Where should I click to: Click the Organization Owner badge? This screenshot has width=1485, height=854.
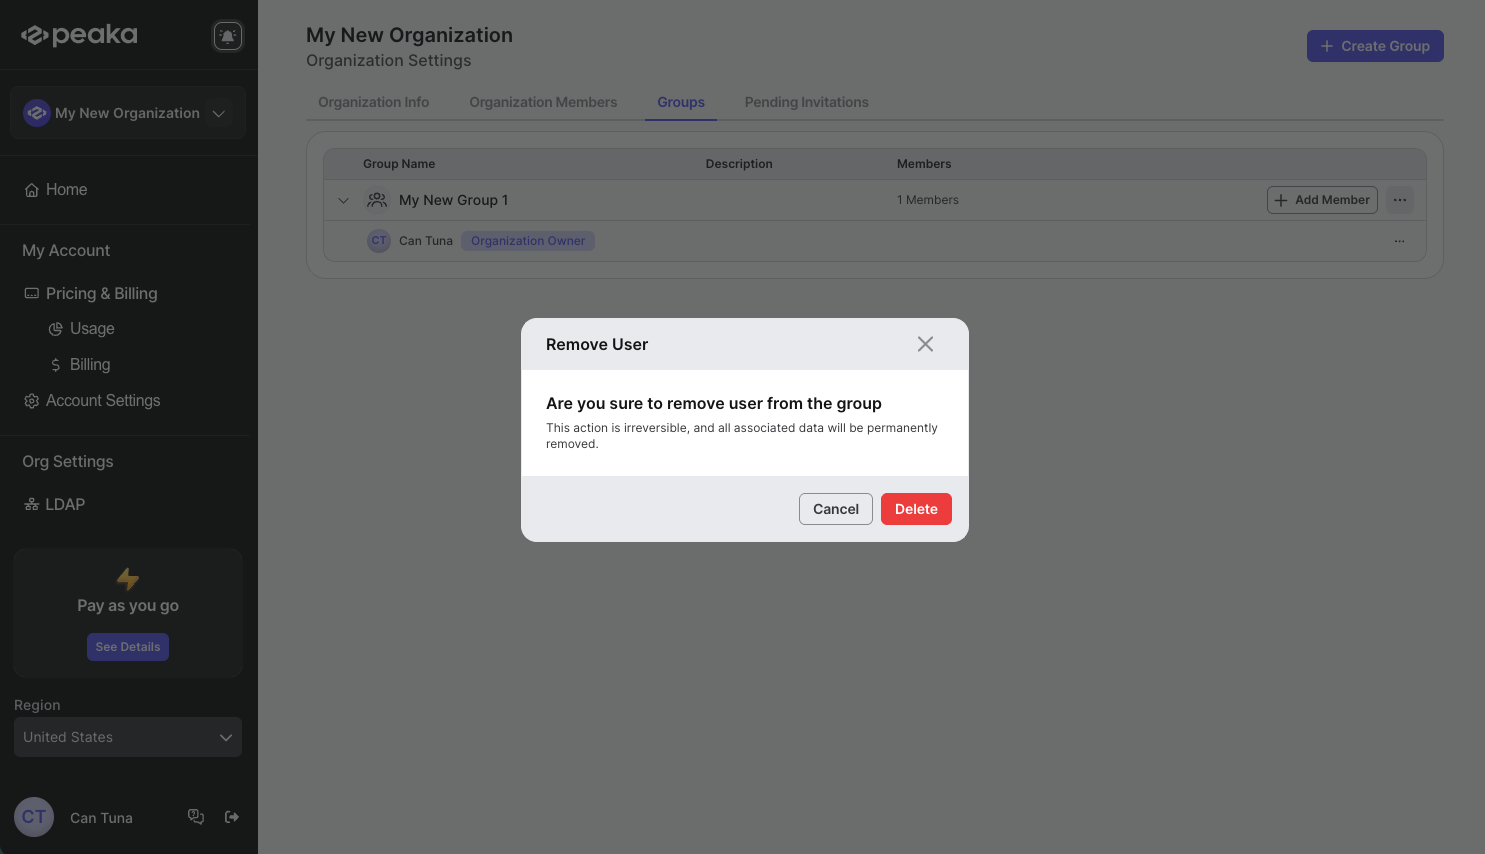pyautogui.click(x=527, y=240)
